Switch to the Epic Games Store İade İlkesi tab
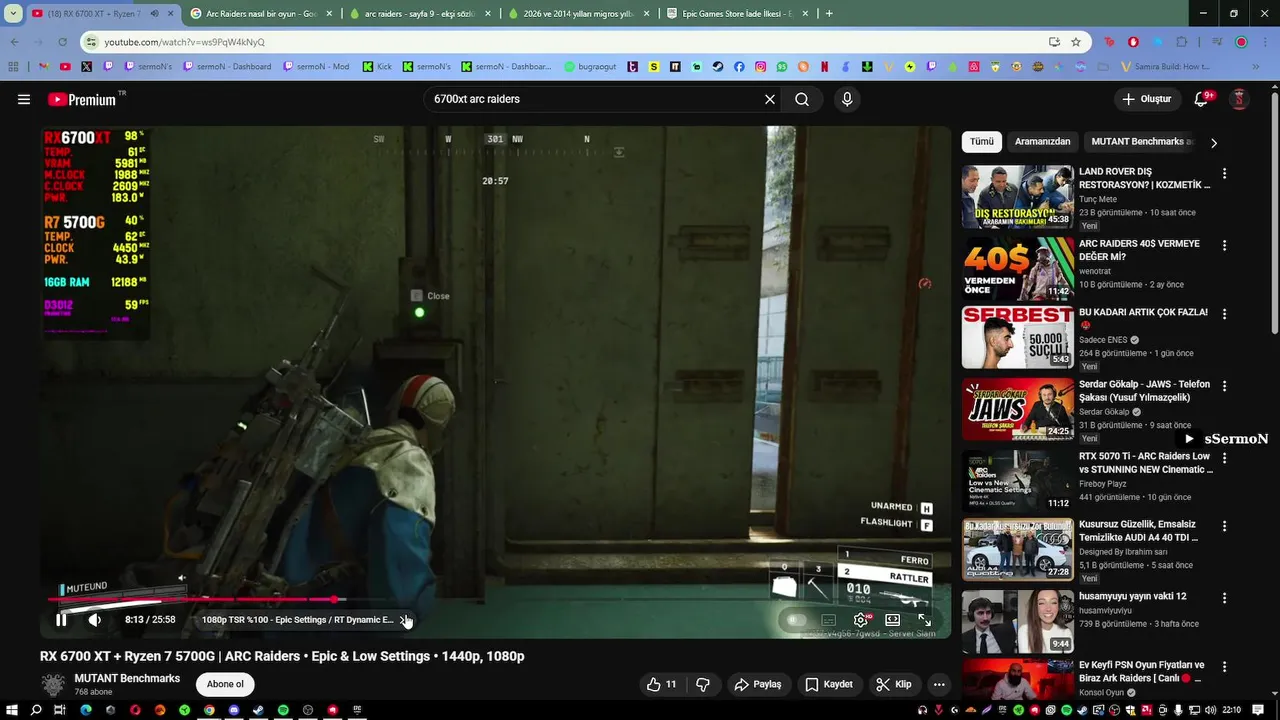The height and width of the screenshot is (720, 1280). [x=739, y=14]
